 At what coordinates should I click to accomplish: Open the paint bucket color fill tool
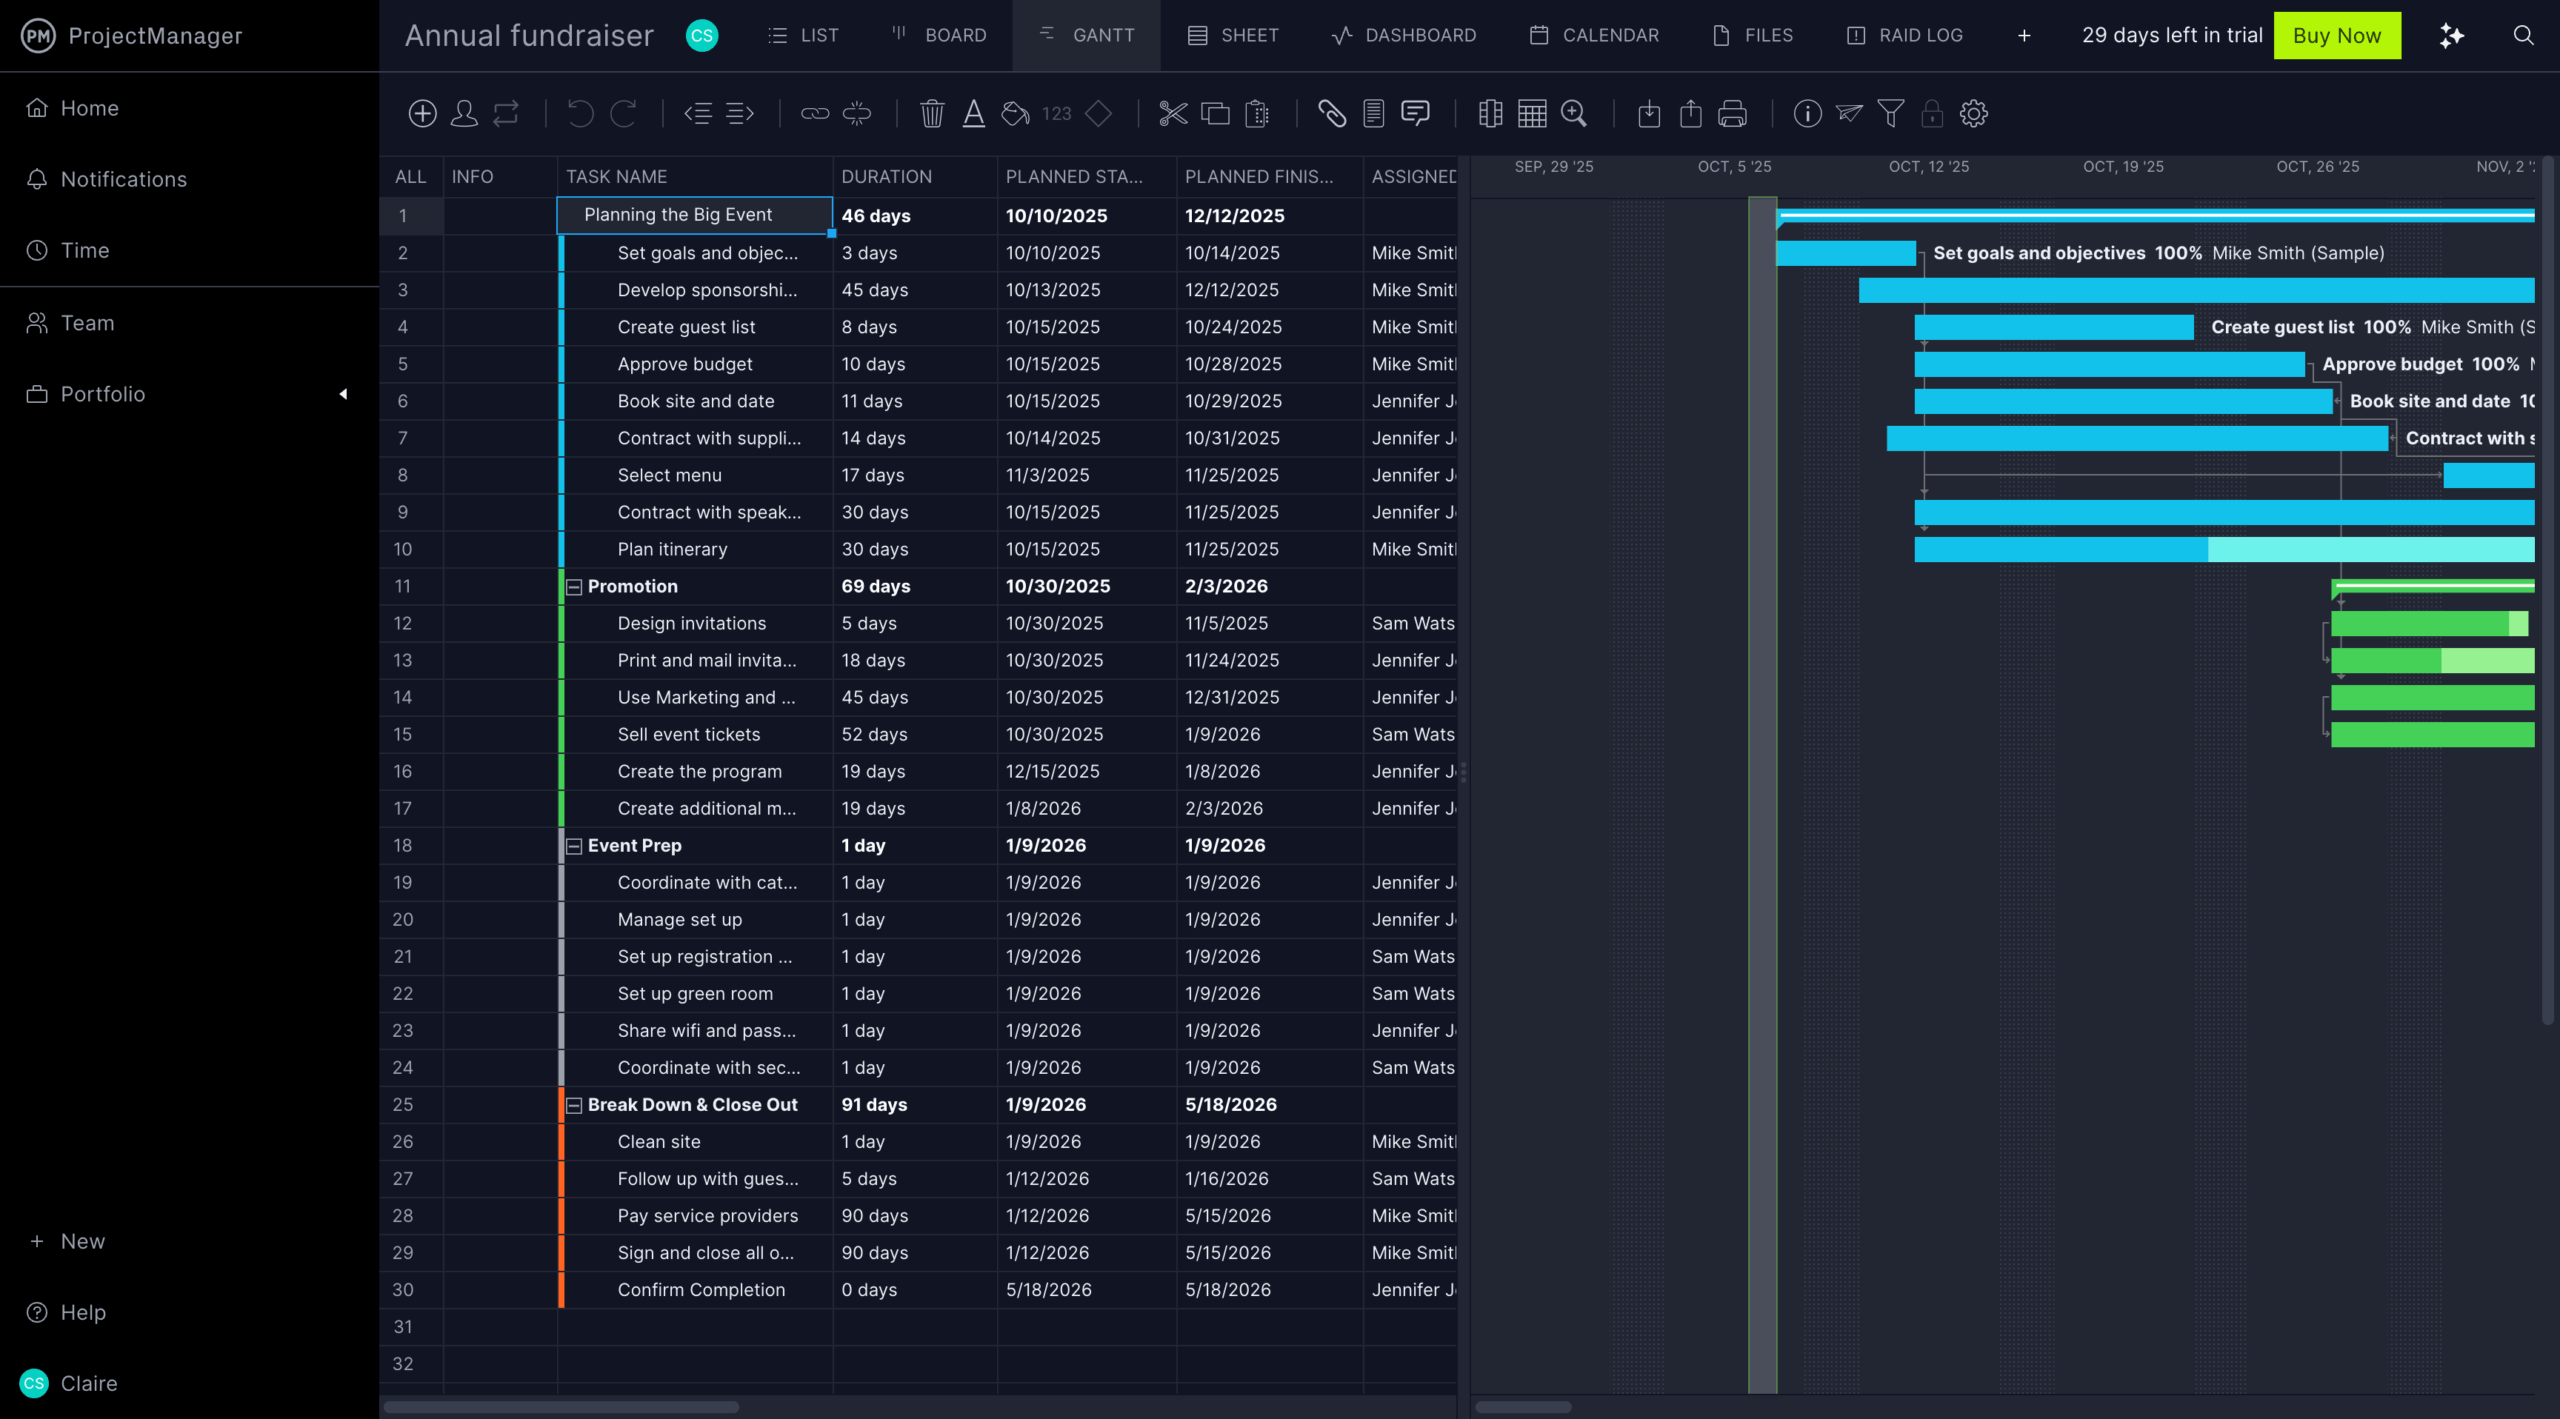tap(1013, 113)
